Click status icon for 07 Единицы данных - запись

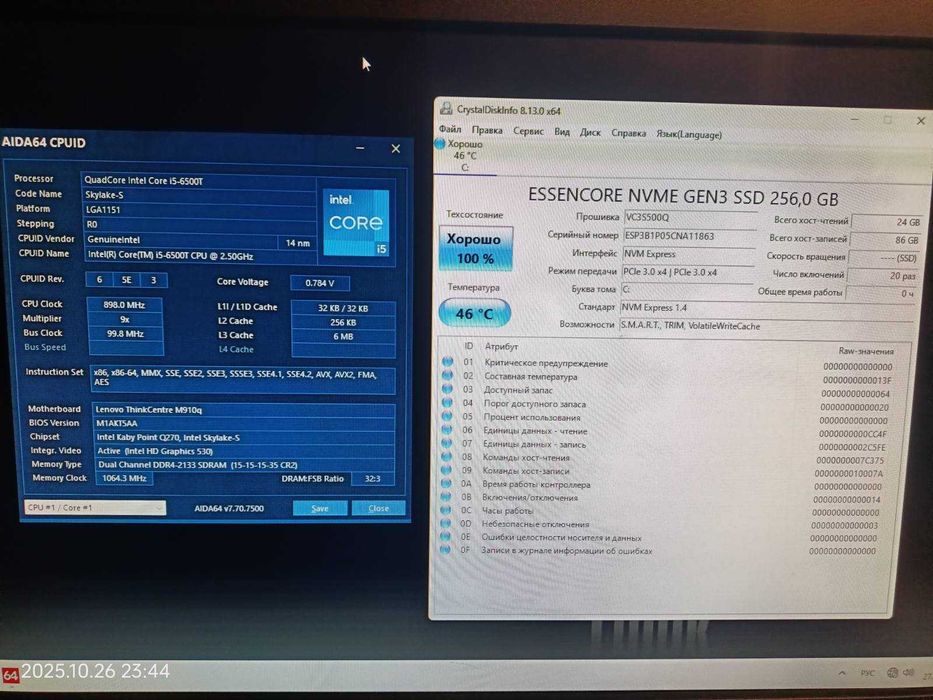[x=447, y=443]
